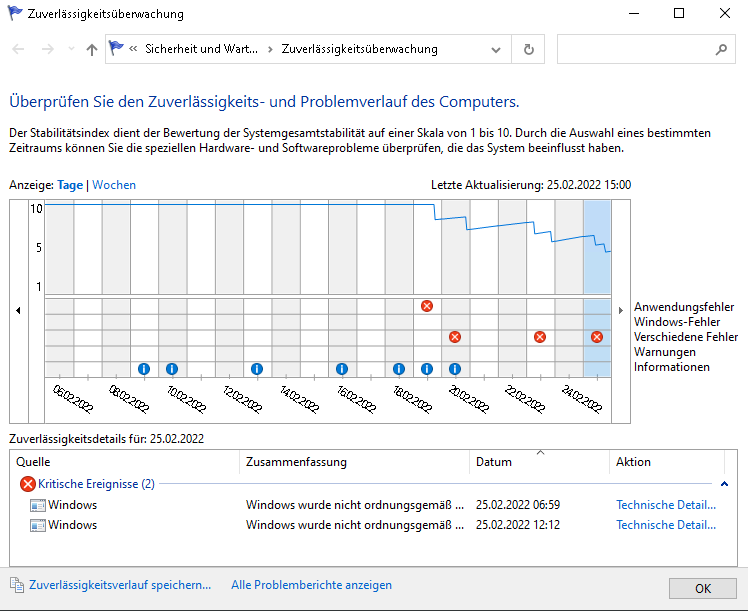
Task: Click Zuverlässigkeitsverlauf speichern link
Action: (x=120, y=585)
